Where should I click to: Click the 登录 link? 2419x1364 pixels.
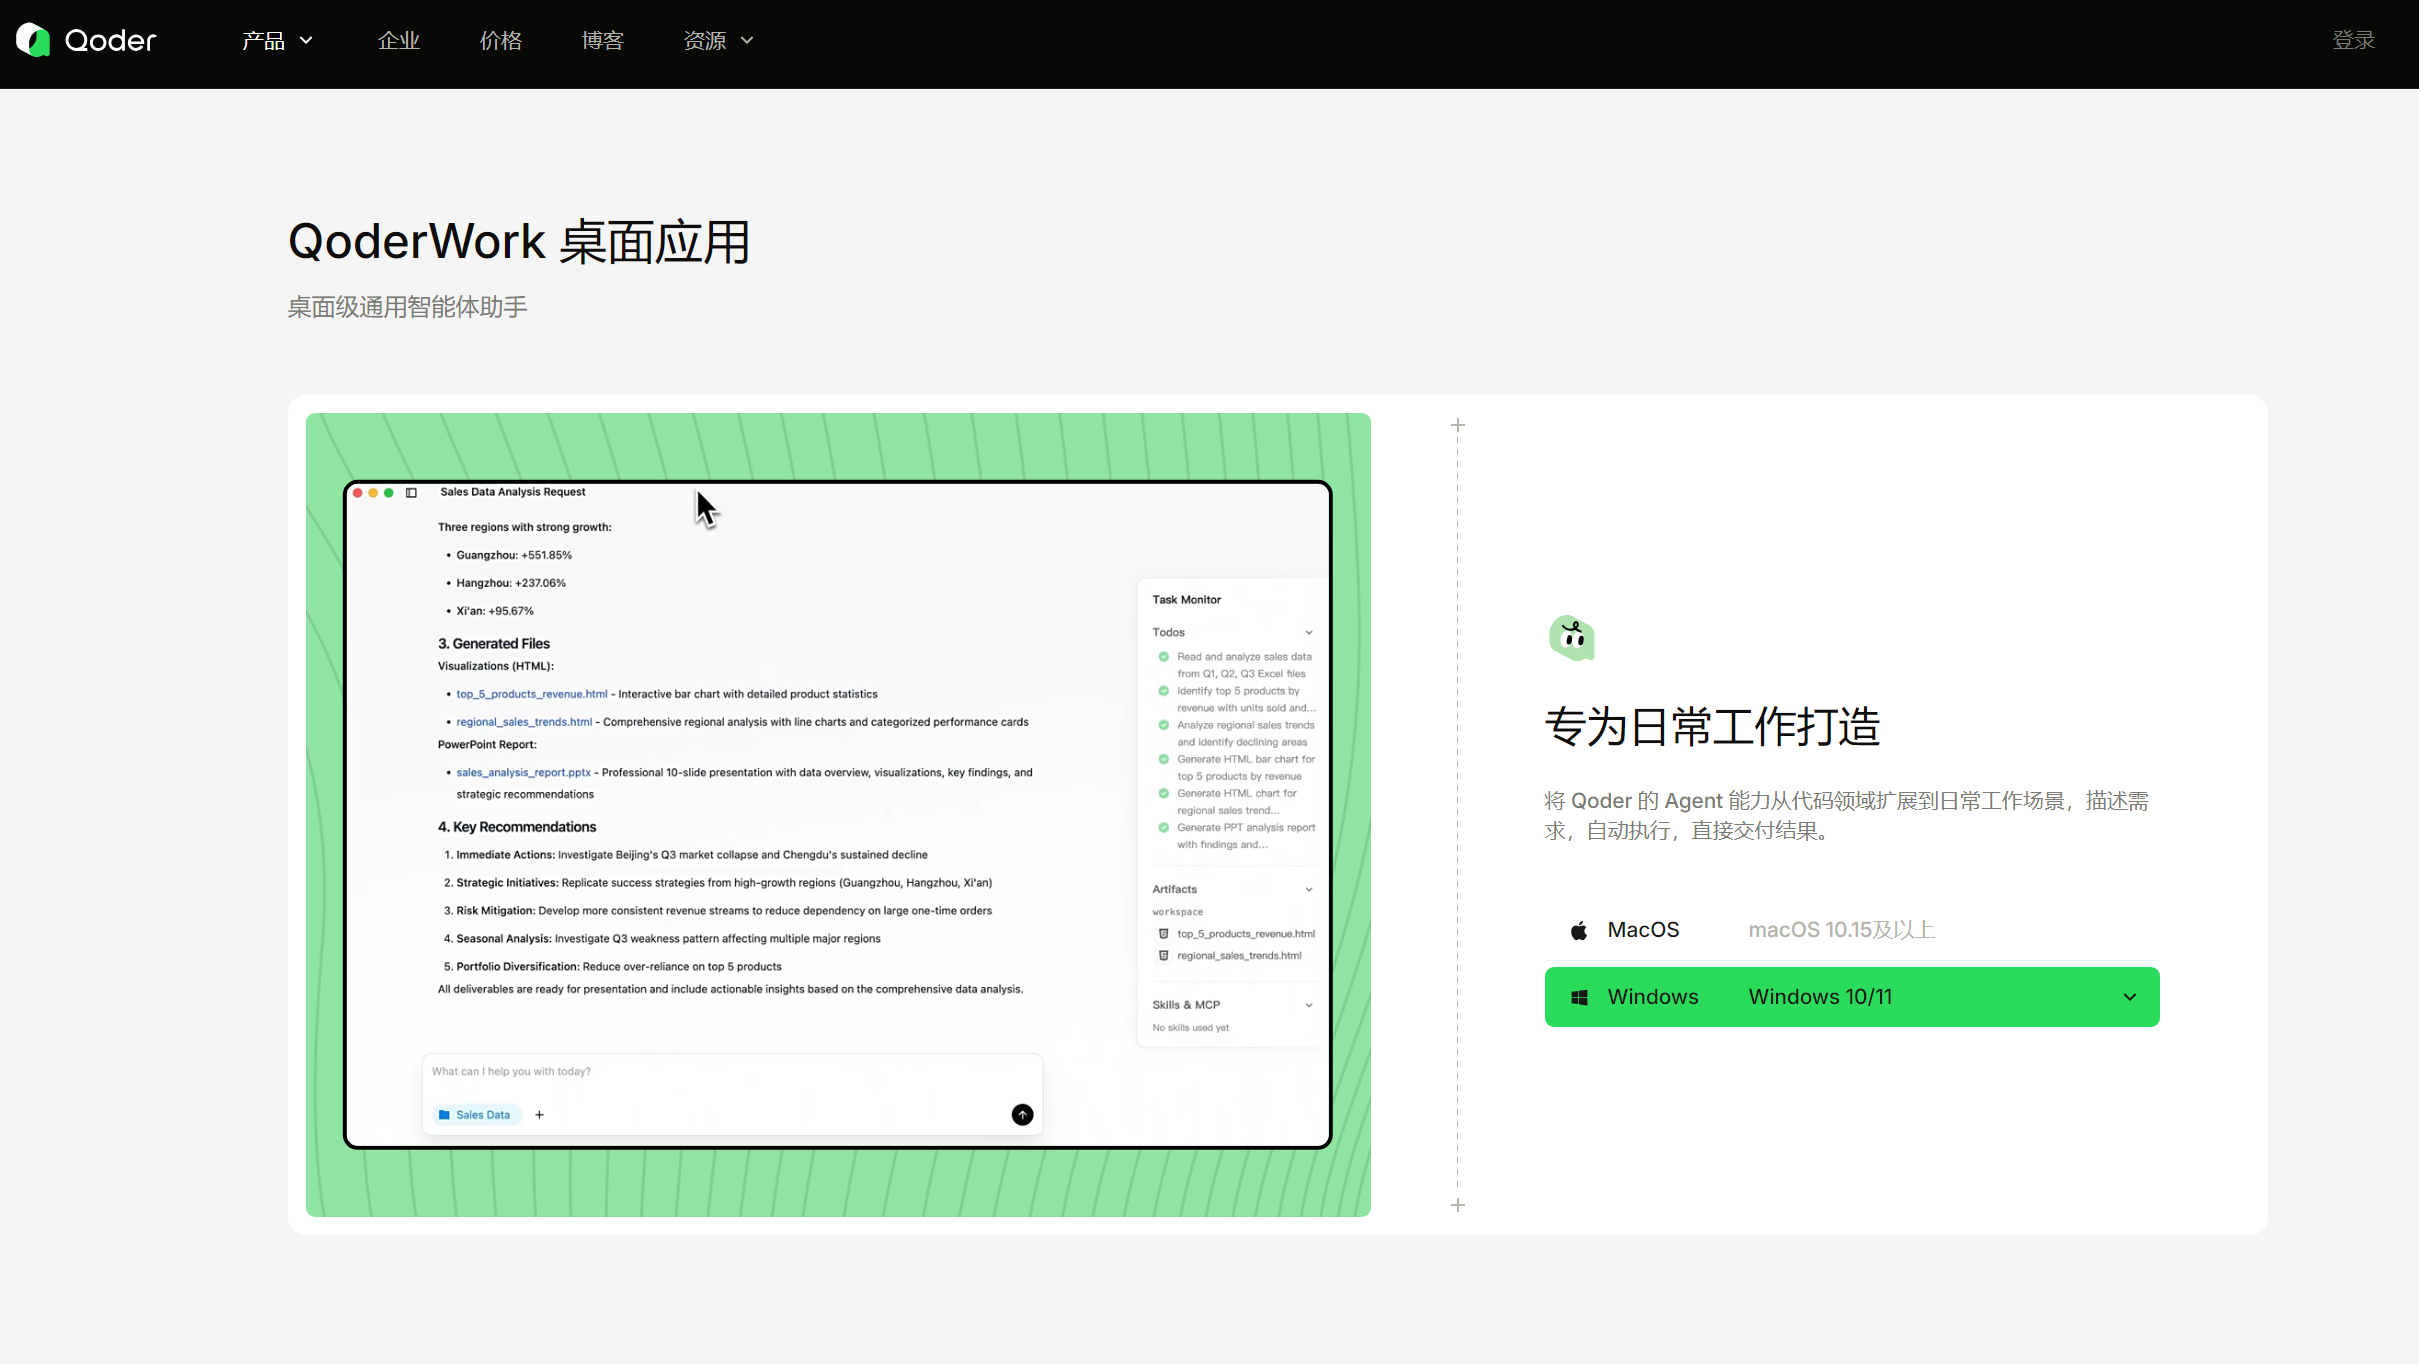tap(2352, 40)
